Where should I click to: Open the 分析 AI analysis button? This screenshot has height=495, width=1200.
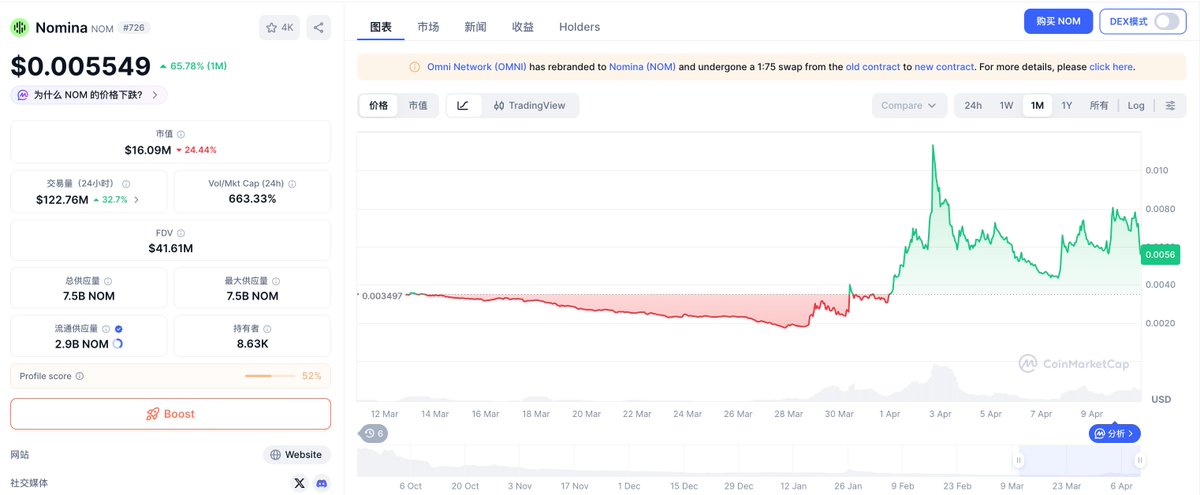coord(1114,433)
